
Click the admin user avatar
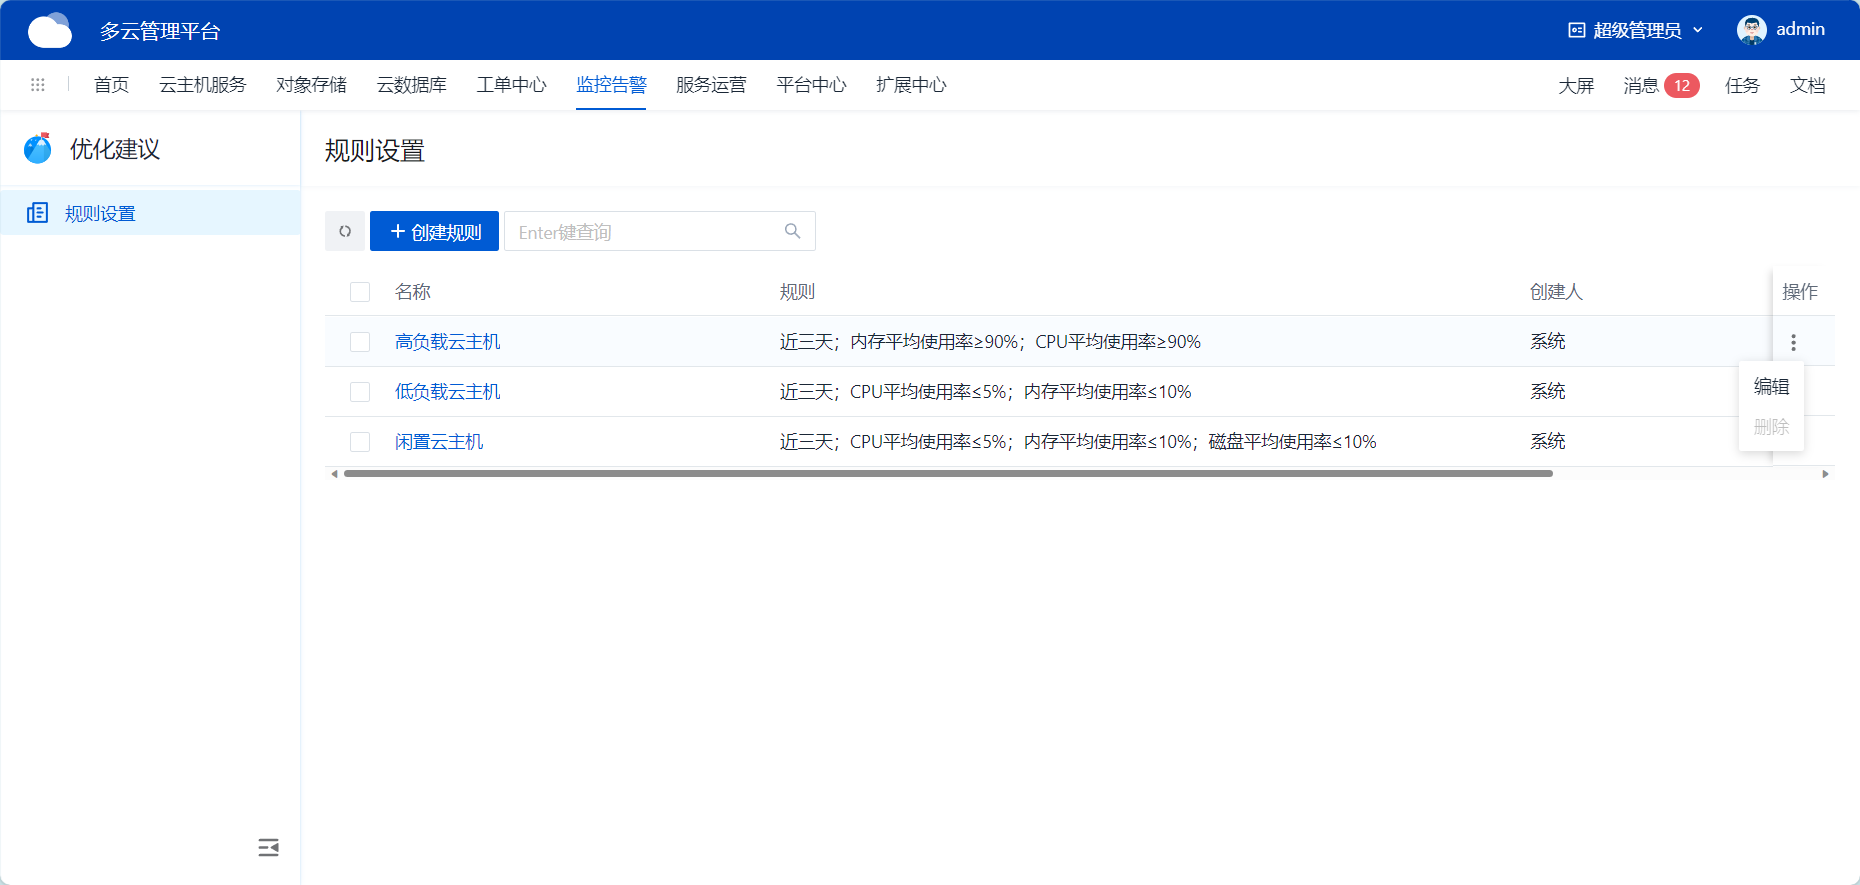click(1751, 30)
